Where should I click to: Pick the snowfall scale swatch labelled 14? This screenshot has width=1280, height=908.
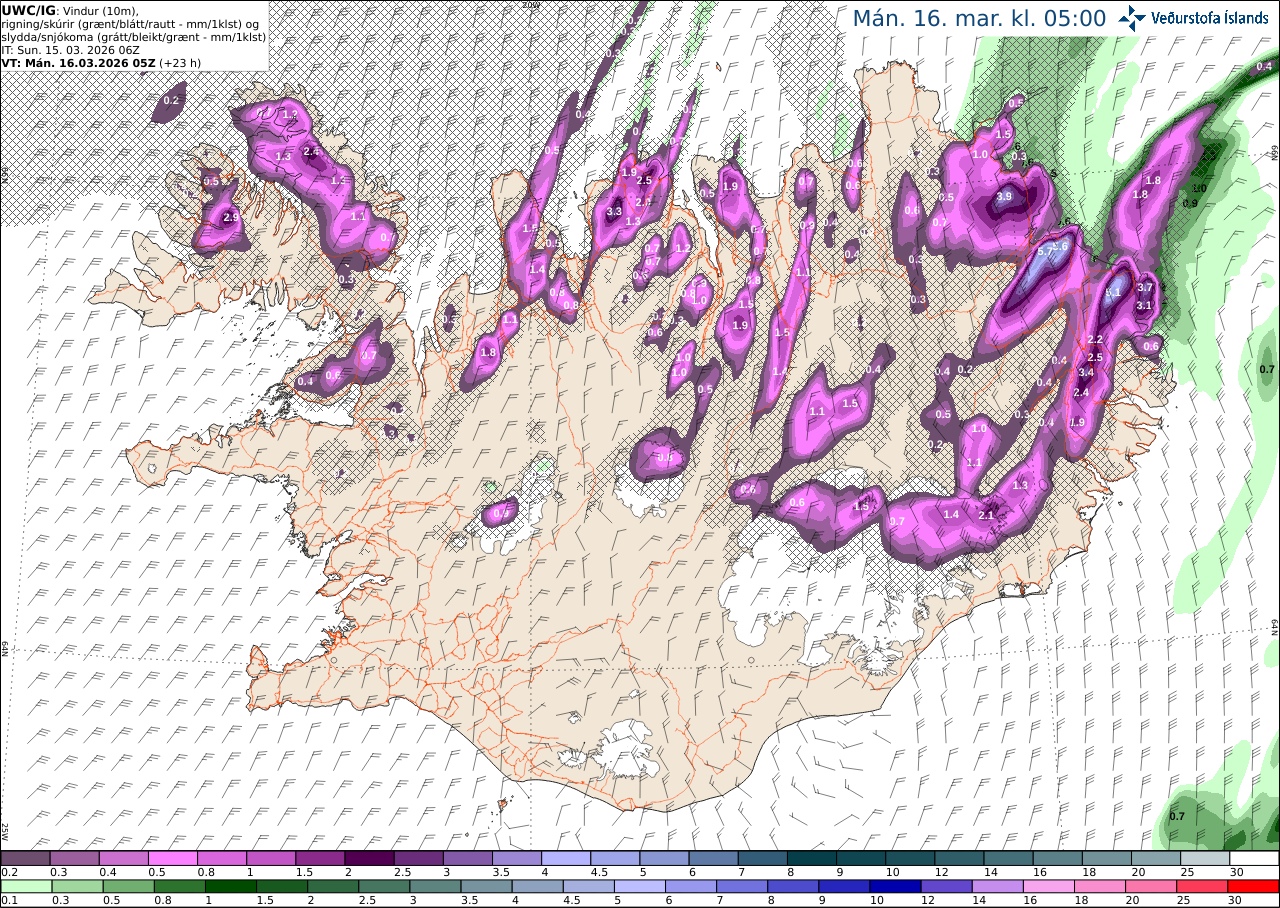tap(1009, 858)
